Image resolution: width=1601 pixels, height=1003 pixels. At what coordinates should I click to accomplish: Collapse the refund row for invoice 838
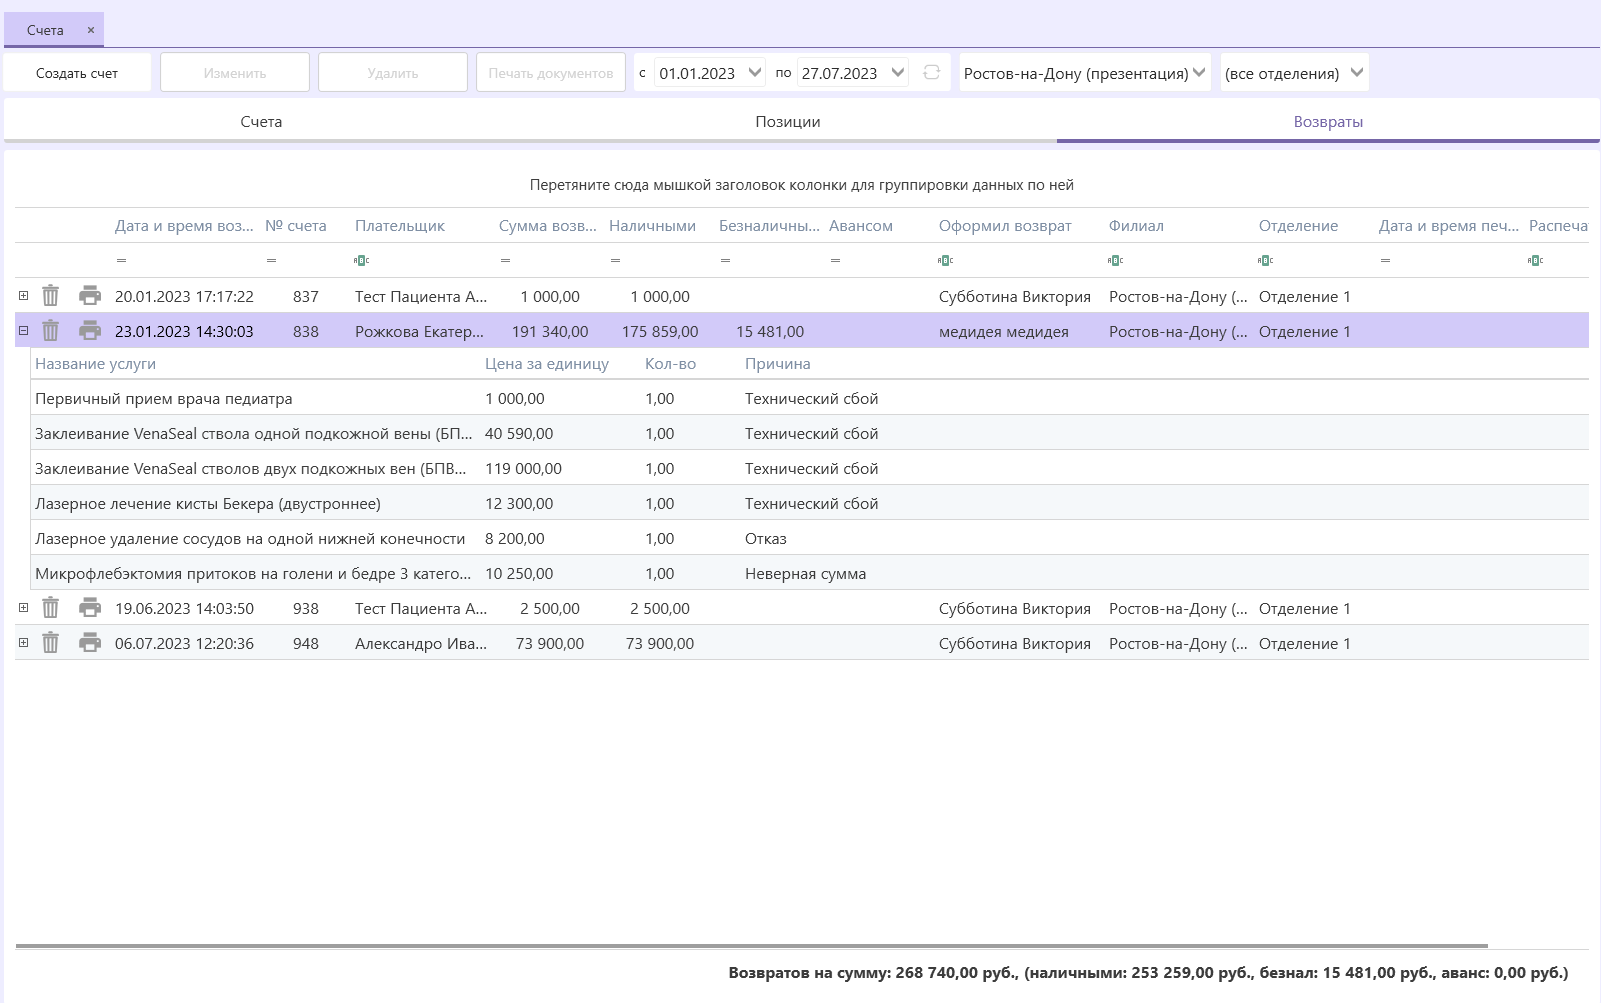[23, 330]
